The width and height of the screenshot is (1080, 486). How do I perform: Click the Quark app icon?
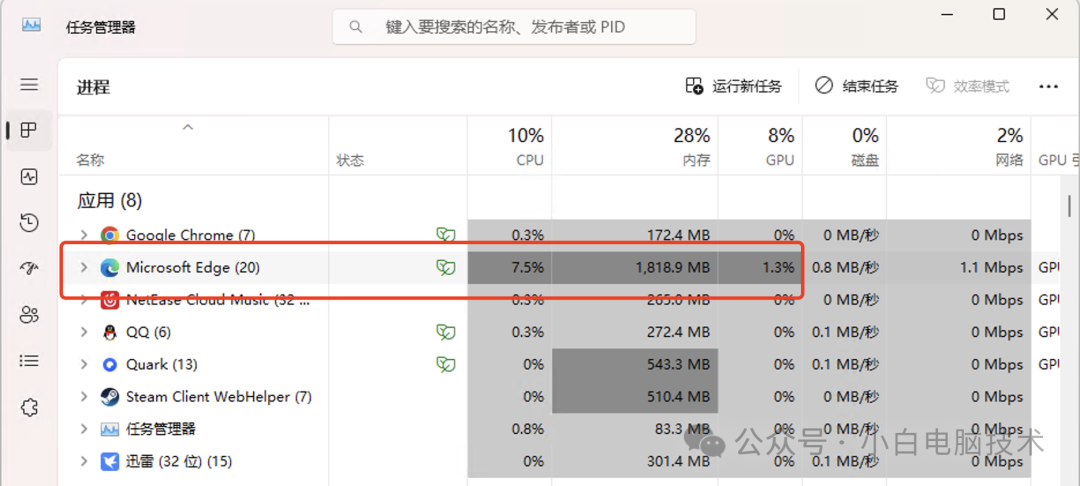coord(109,364)
